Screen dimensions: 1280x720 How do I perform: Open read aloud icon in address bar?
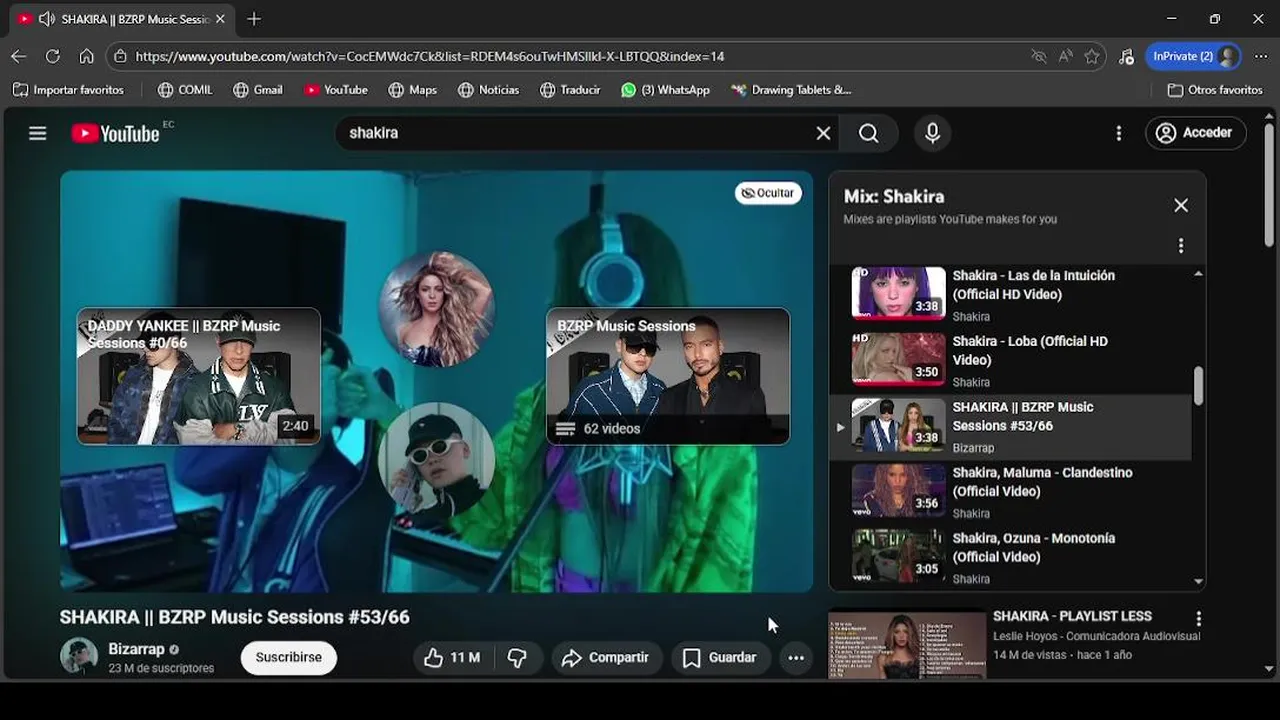coord(1065,56)
